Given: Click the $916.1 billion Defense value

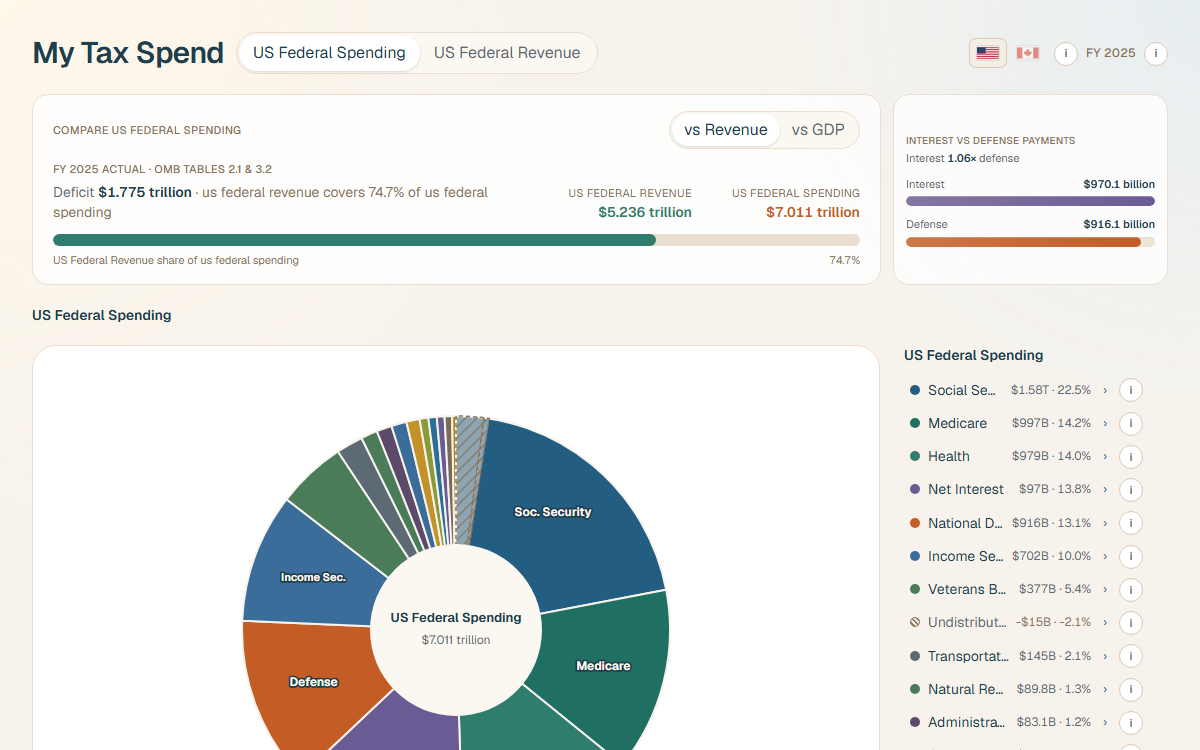Looking at the screenshot, I should tap(1119, 224).
